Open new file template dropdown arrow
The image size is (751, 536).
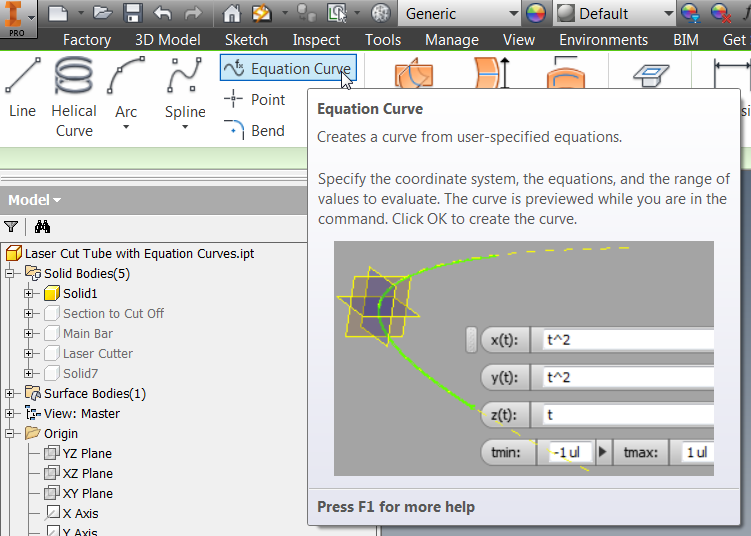pyautogui.click(x=81, y=13)
